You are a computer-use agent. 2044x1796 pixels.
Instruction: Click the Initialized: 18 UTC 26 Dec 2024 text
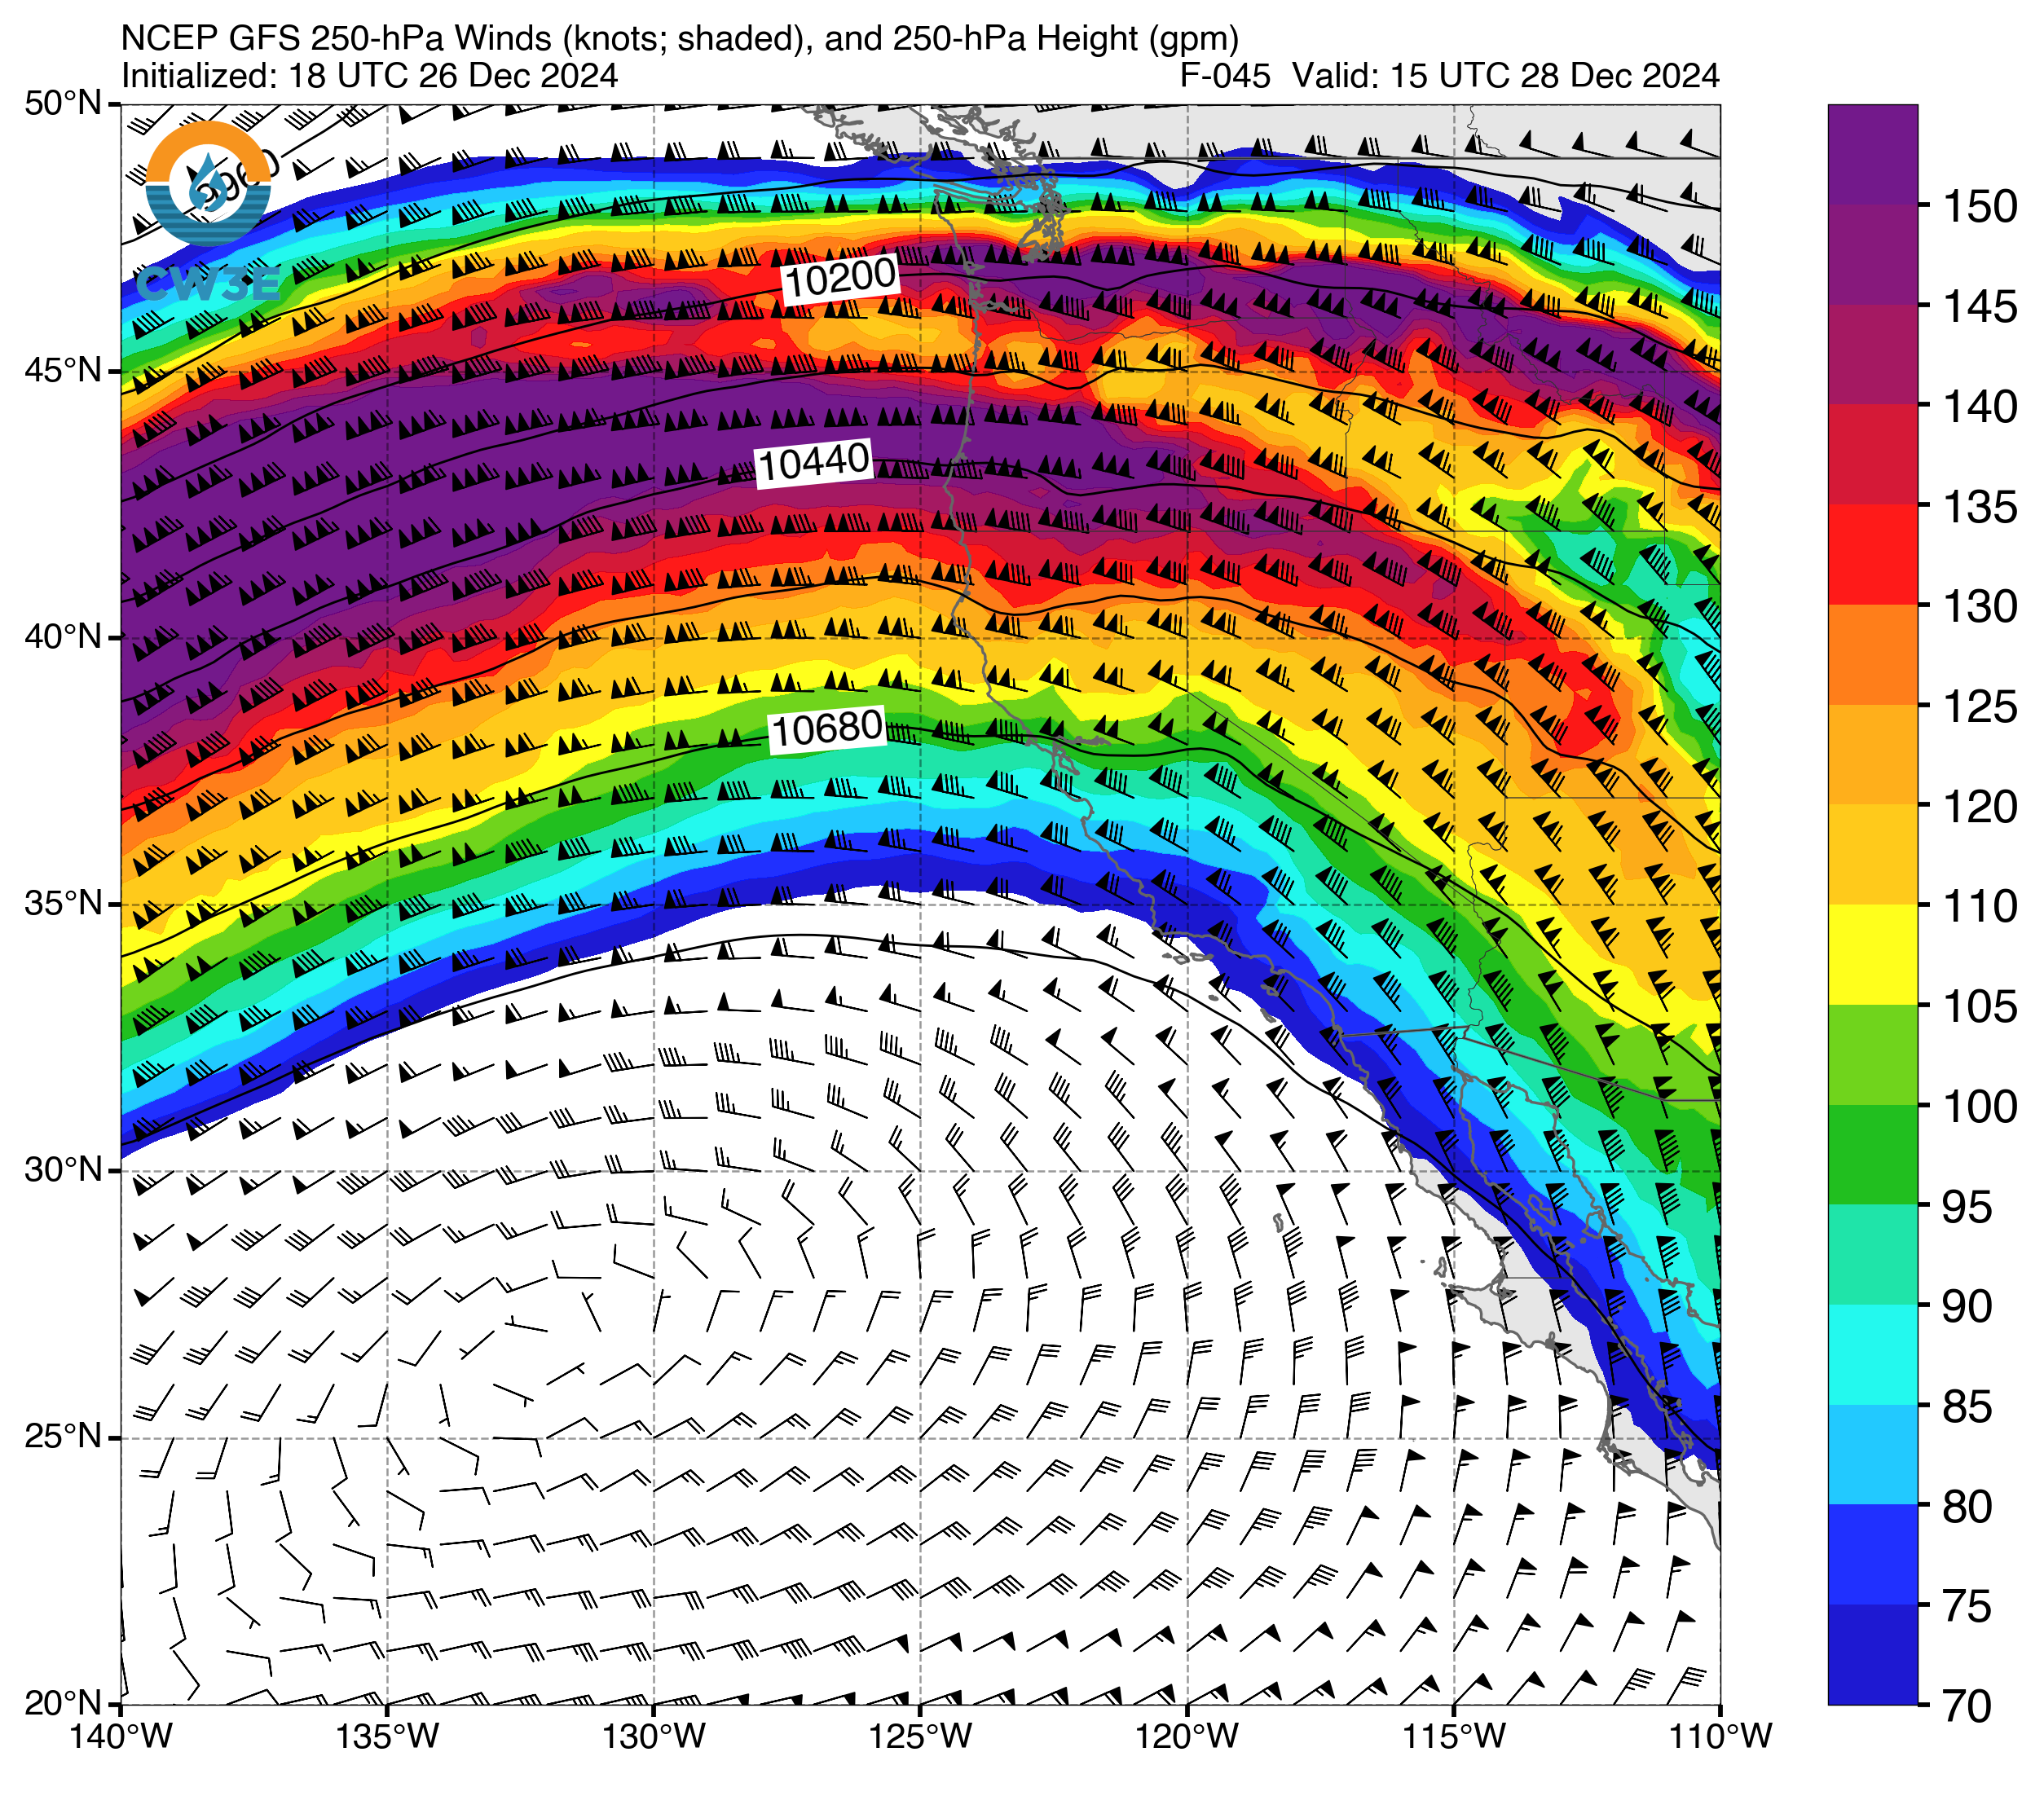pos(369,76)
